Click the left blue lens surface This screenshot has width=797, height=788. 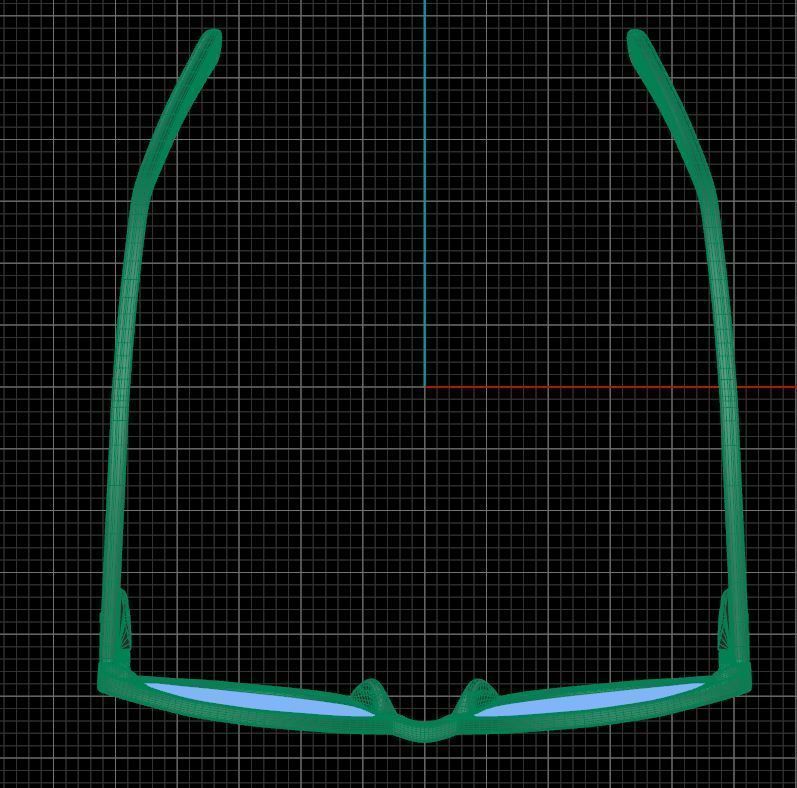259,699
